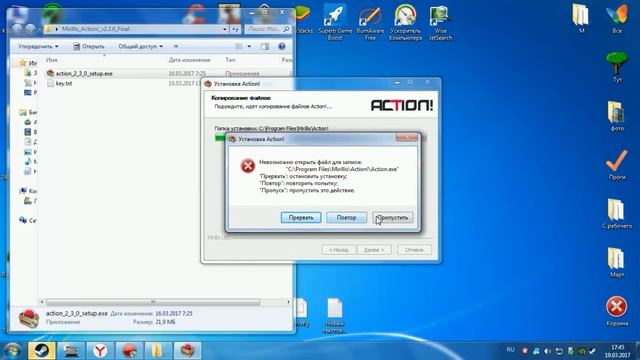Open the folder Explorer taskbar icon
640x360 pixels.
157,350
